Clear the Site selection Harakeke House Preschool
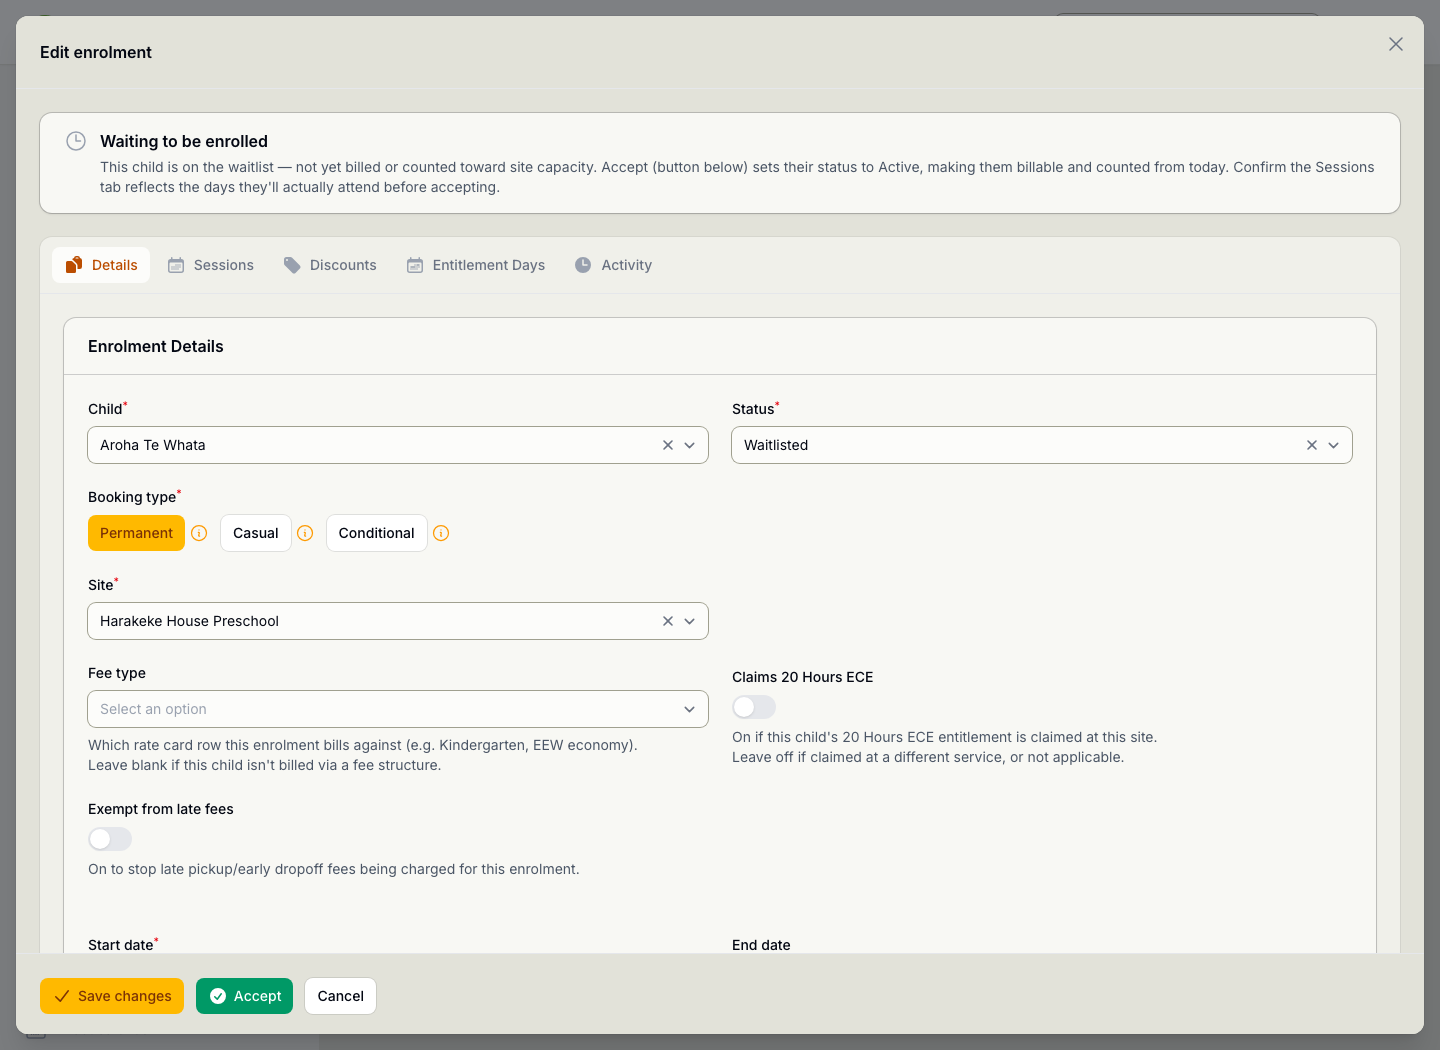This screenshot has height=1050, width=1440. (x=668, y=621)
